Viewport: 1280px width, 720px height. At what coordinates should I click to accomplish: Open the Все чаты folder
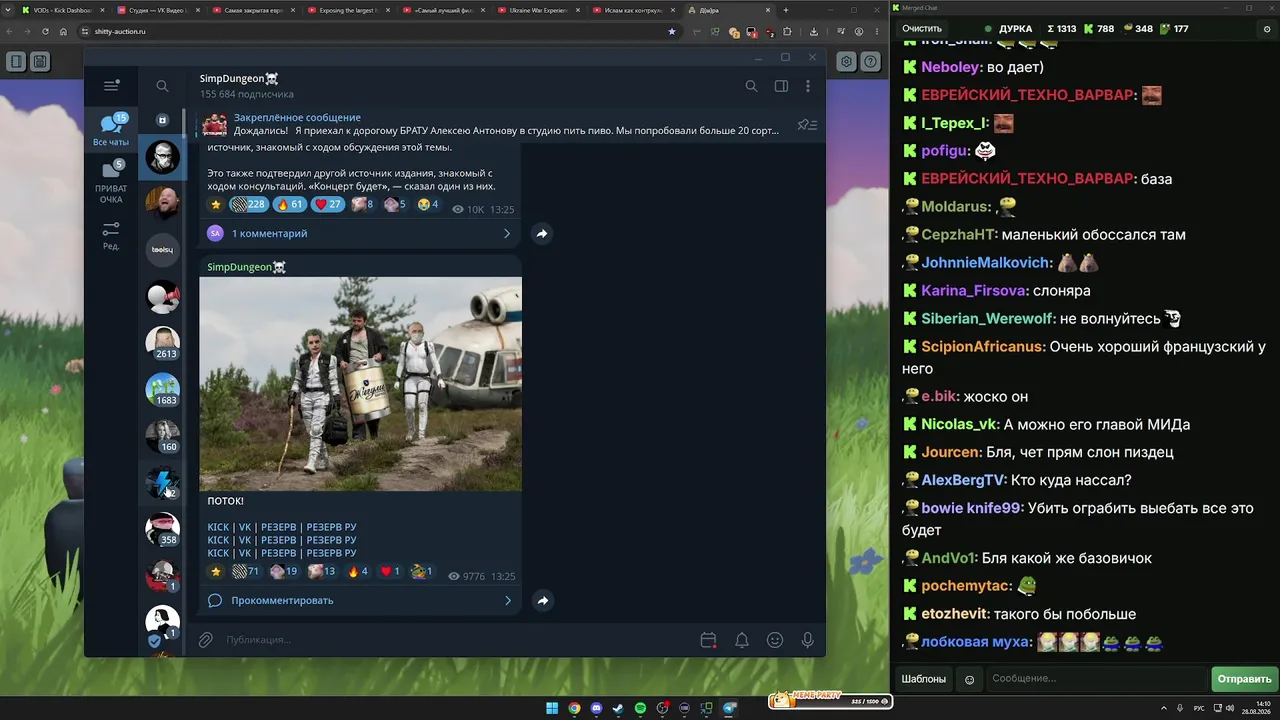111,130
